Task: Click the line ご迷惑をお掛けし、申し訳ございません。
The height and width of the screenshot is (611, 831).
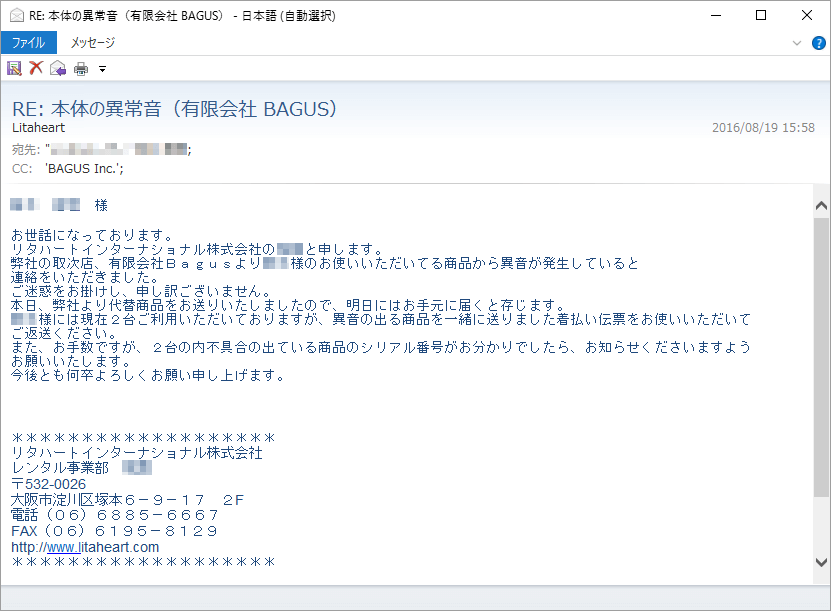Action: tap(142, 291)
